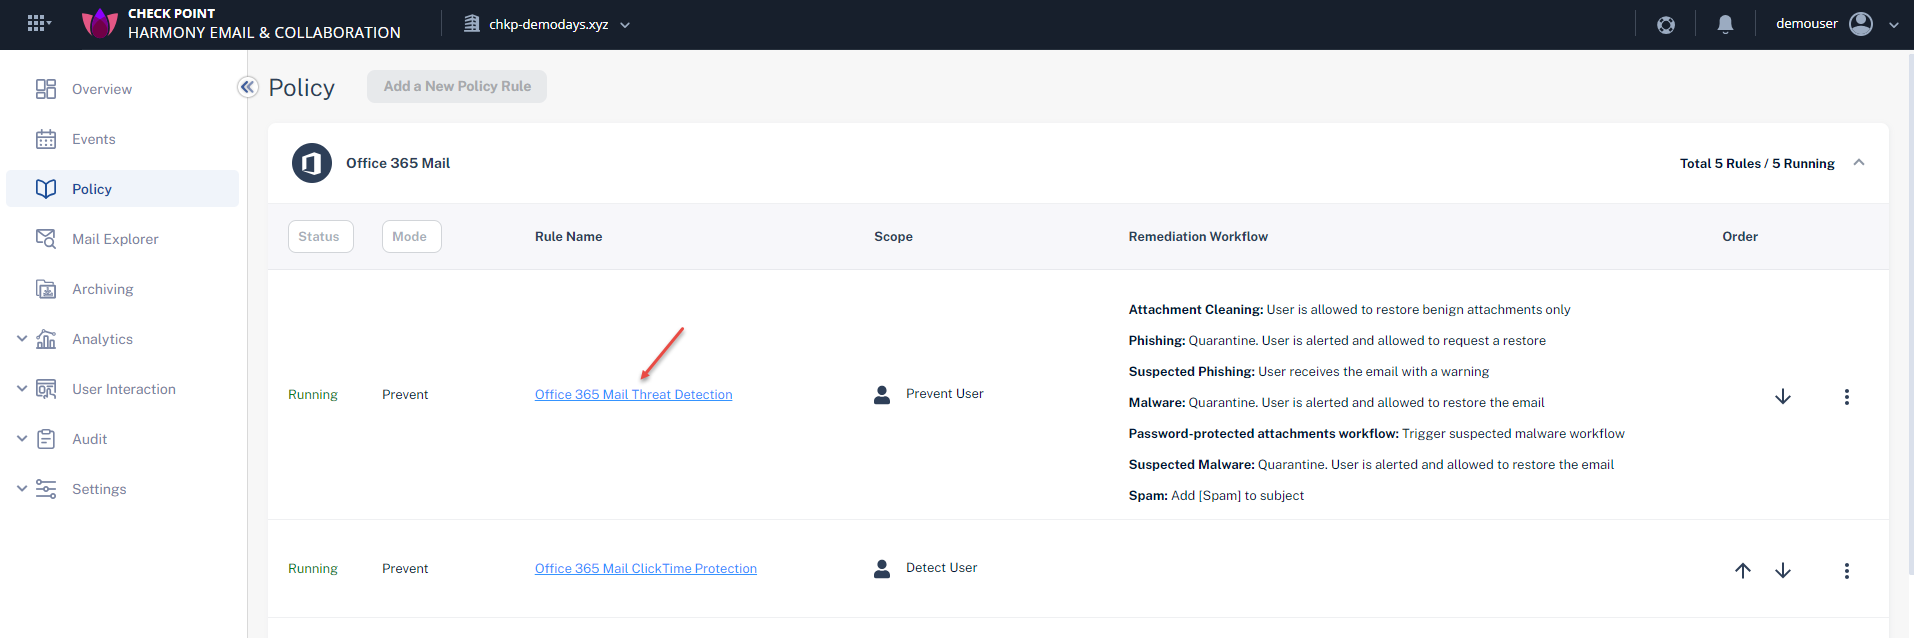Click the Archiving icon
This screenshot has width=1914, height=638.
(x=46, y=289)
